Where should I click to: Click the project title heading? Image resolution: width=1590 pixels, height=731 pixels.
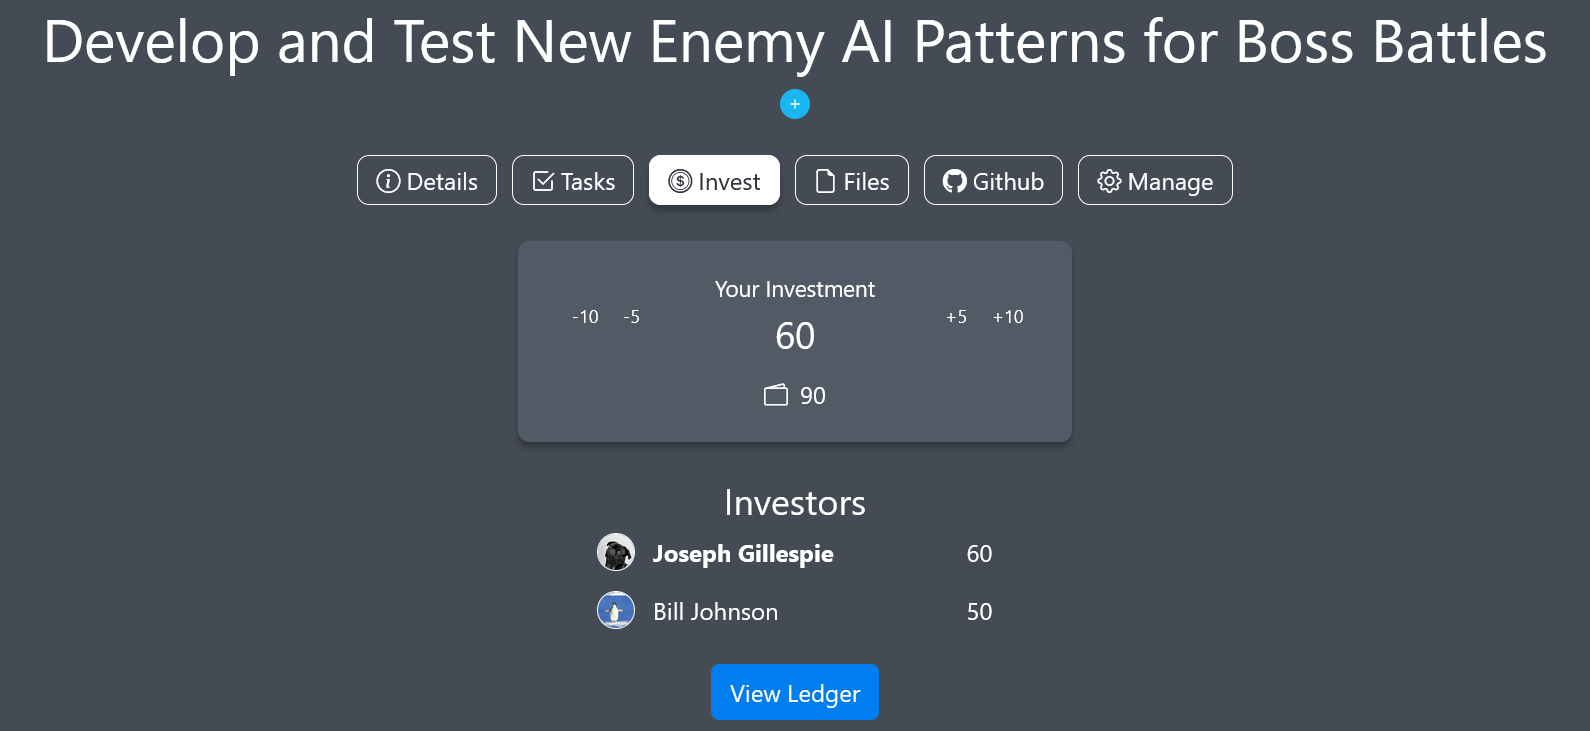pyautogui.click(x=795, y=42)
